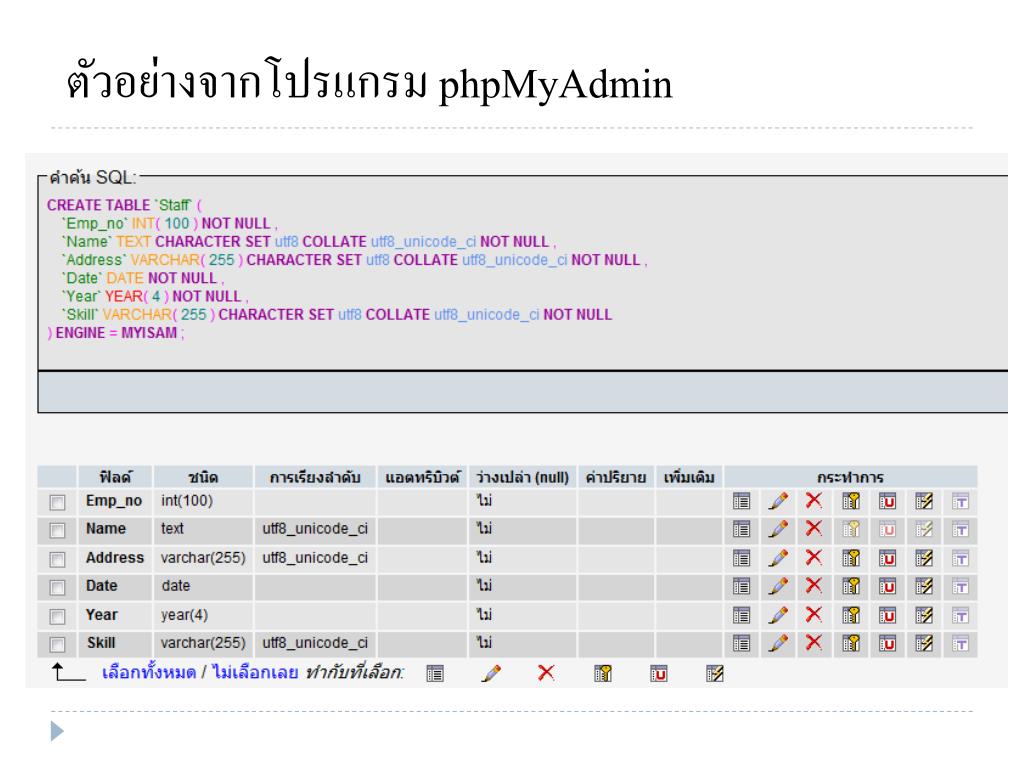
Task: Click the red X in the ทำกับที่เลือก row
Action: click(546, 673)
